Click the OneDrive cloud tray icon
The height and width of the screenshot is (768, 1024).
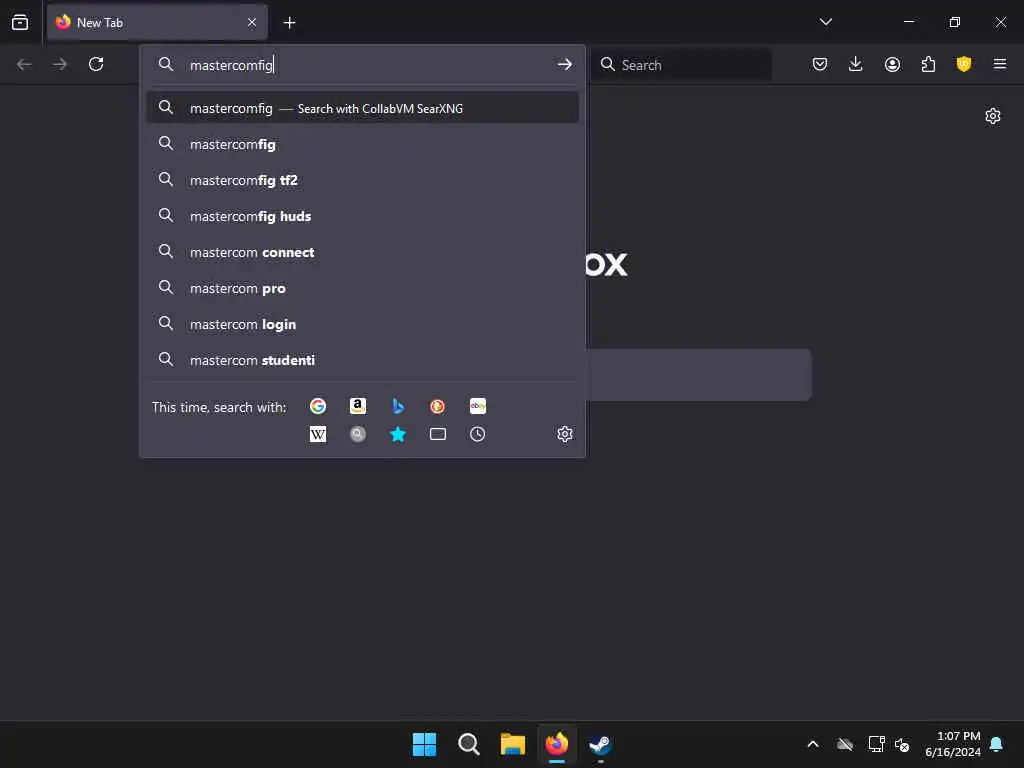click(845, 744)
